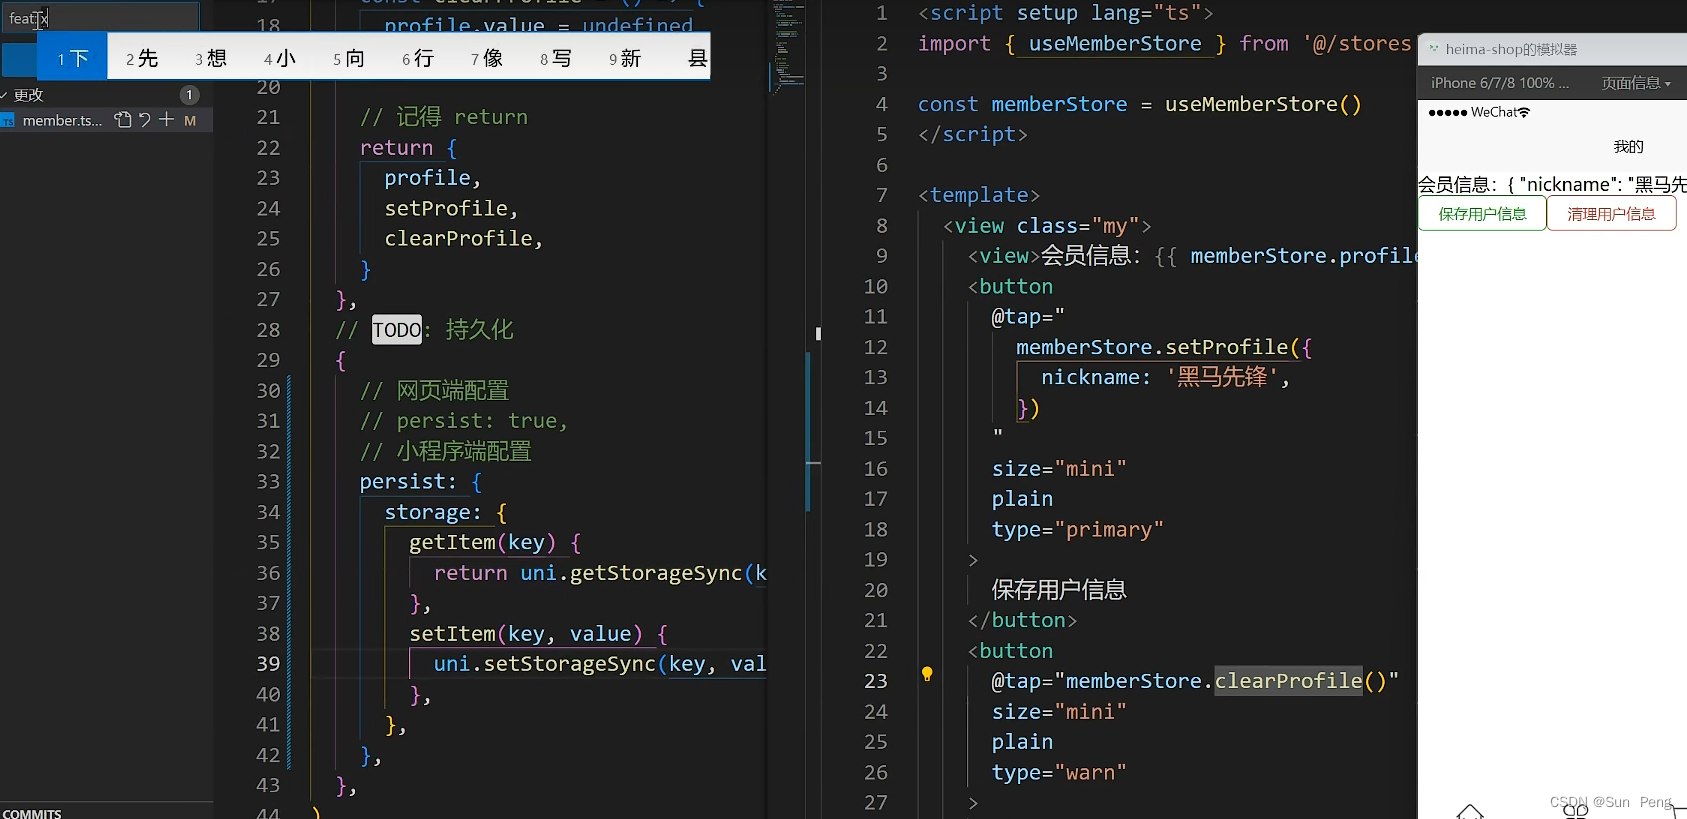Click the commit message input field
This screenshot has width=1687, height=819.
100,18
